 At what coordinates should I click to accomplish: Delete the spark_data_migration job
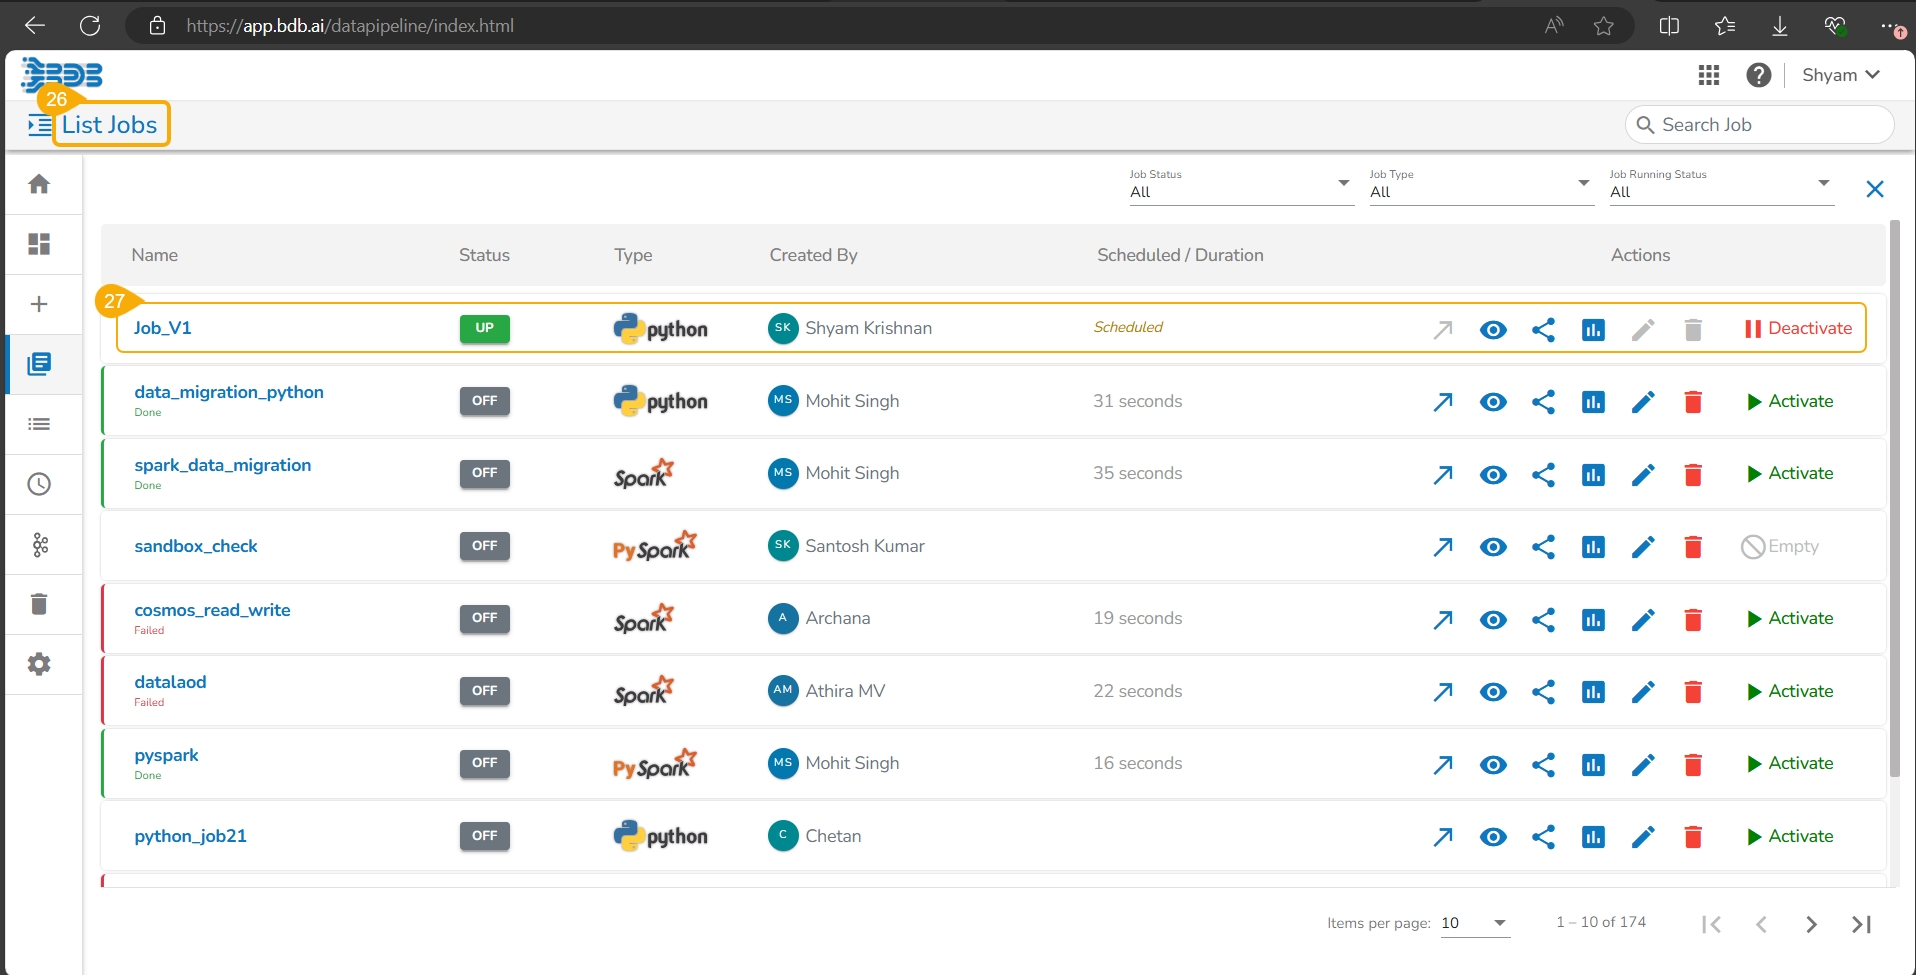click(x=1693, y=474)
